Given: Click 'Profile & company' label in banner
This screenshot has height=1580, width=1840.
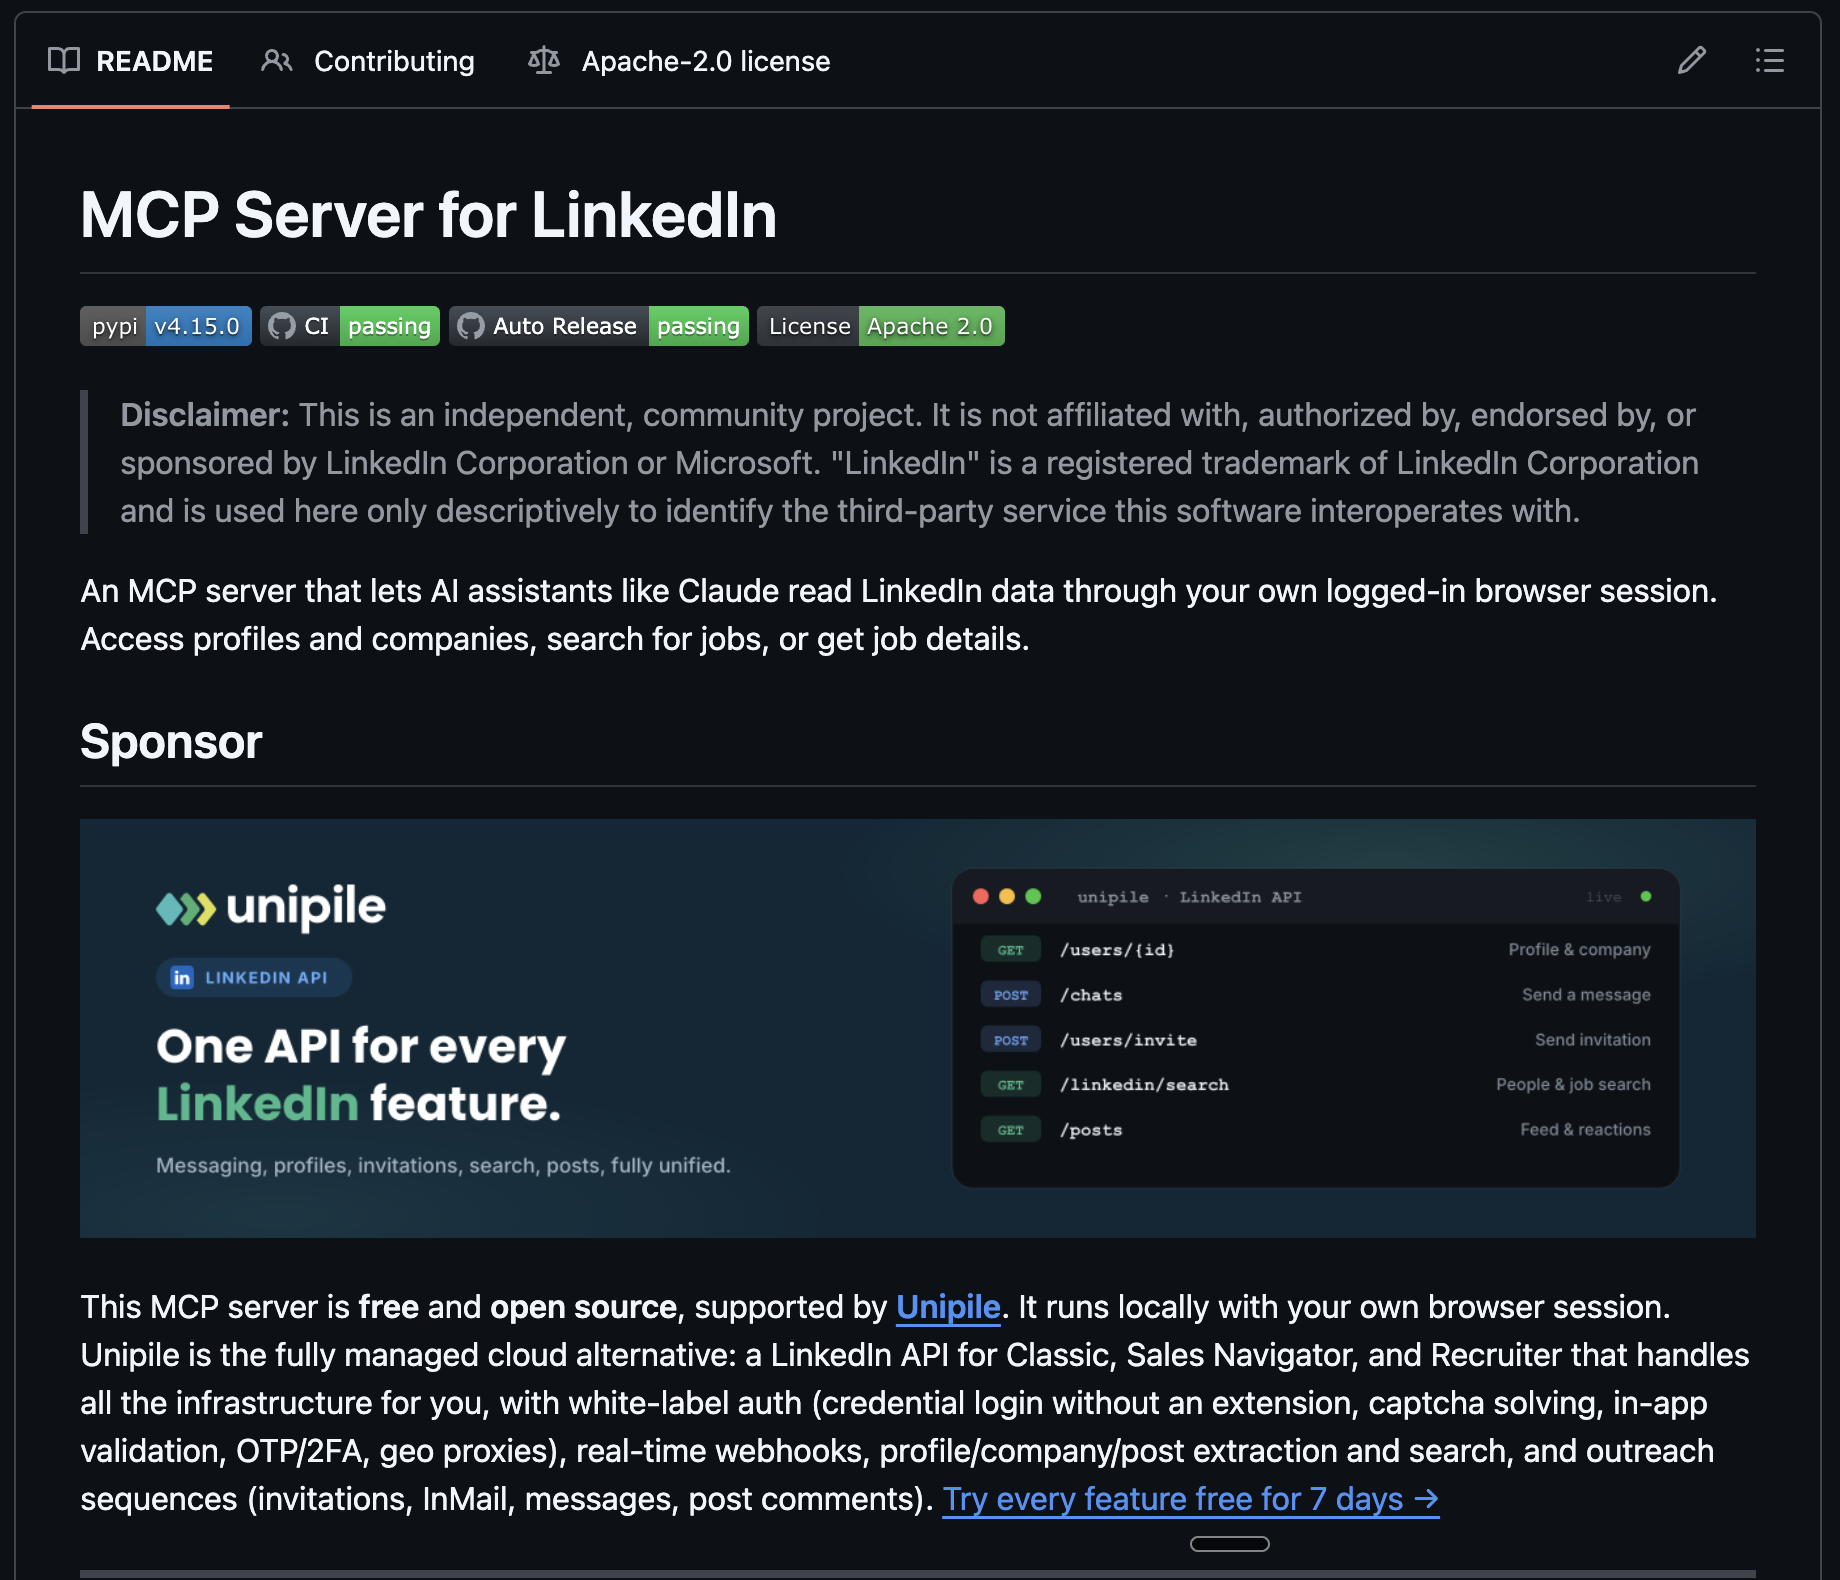Looking at the screenshot, I should 1580,950.
